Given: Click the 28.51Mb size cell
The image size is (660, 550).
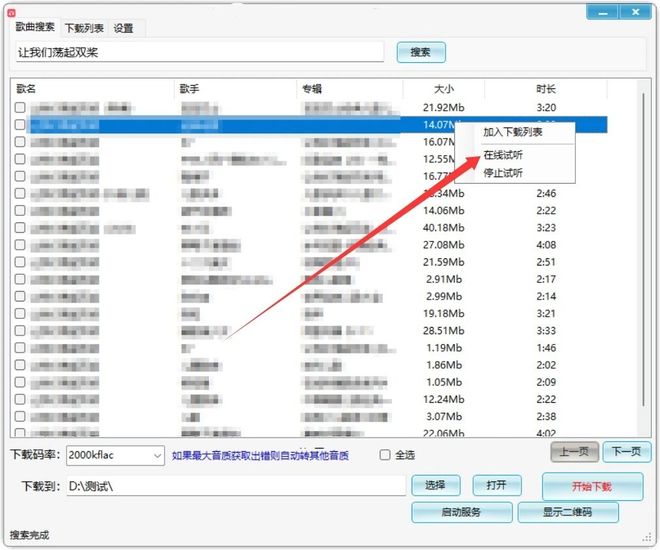Looking at the screenshot, I should 444,331.
